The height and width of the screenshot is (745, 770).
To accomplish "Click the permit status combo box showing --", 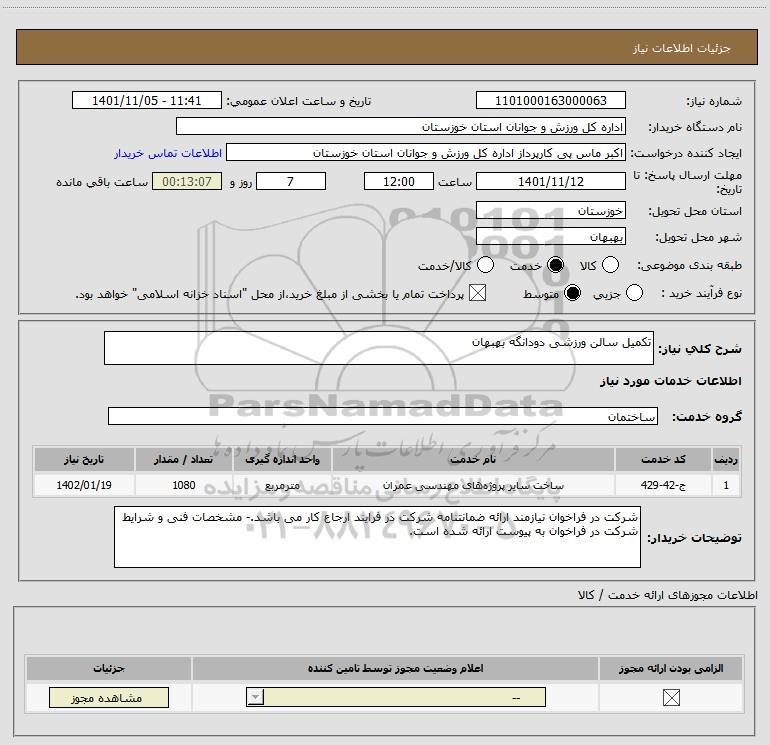I will [396, 697].
